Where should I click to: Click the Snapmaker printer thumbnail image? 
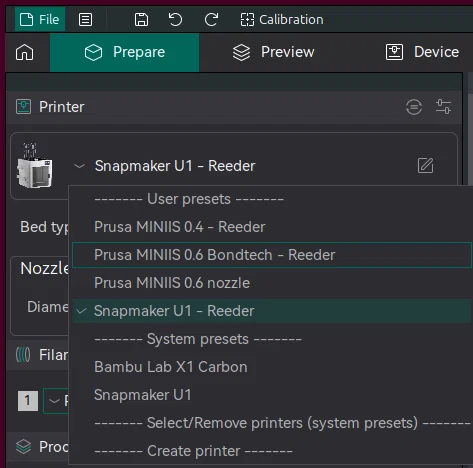tap(34, 166)
